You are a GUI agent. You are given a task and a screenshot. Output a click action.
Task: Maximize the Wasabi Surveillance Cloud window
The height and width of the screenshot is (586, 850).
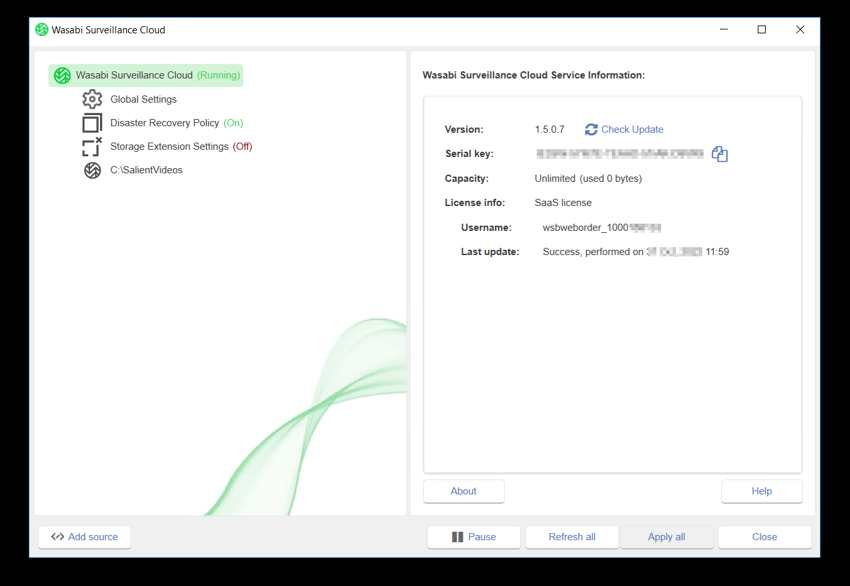pos(762,30)
